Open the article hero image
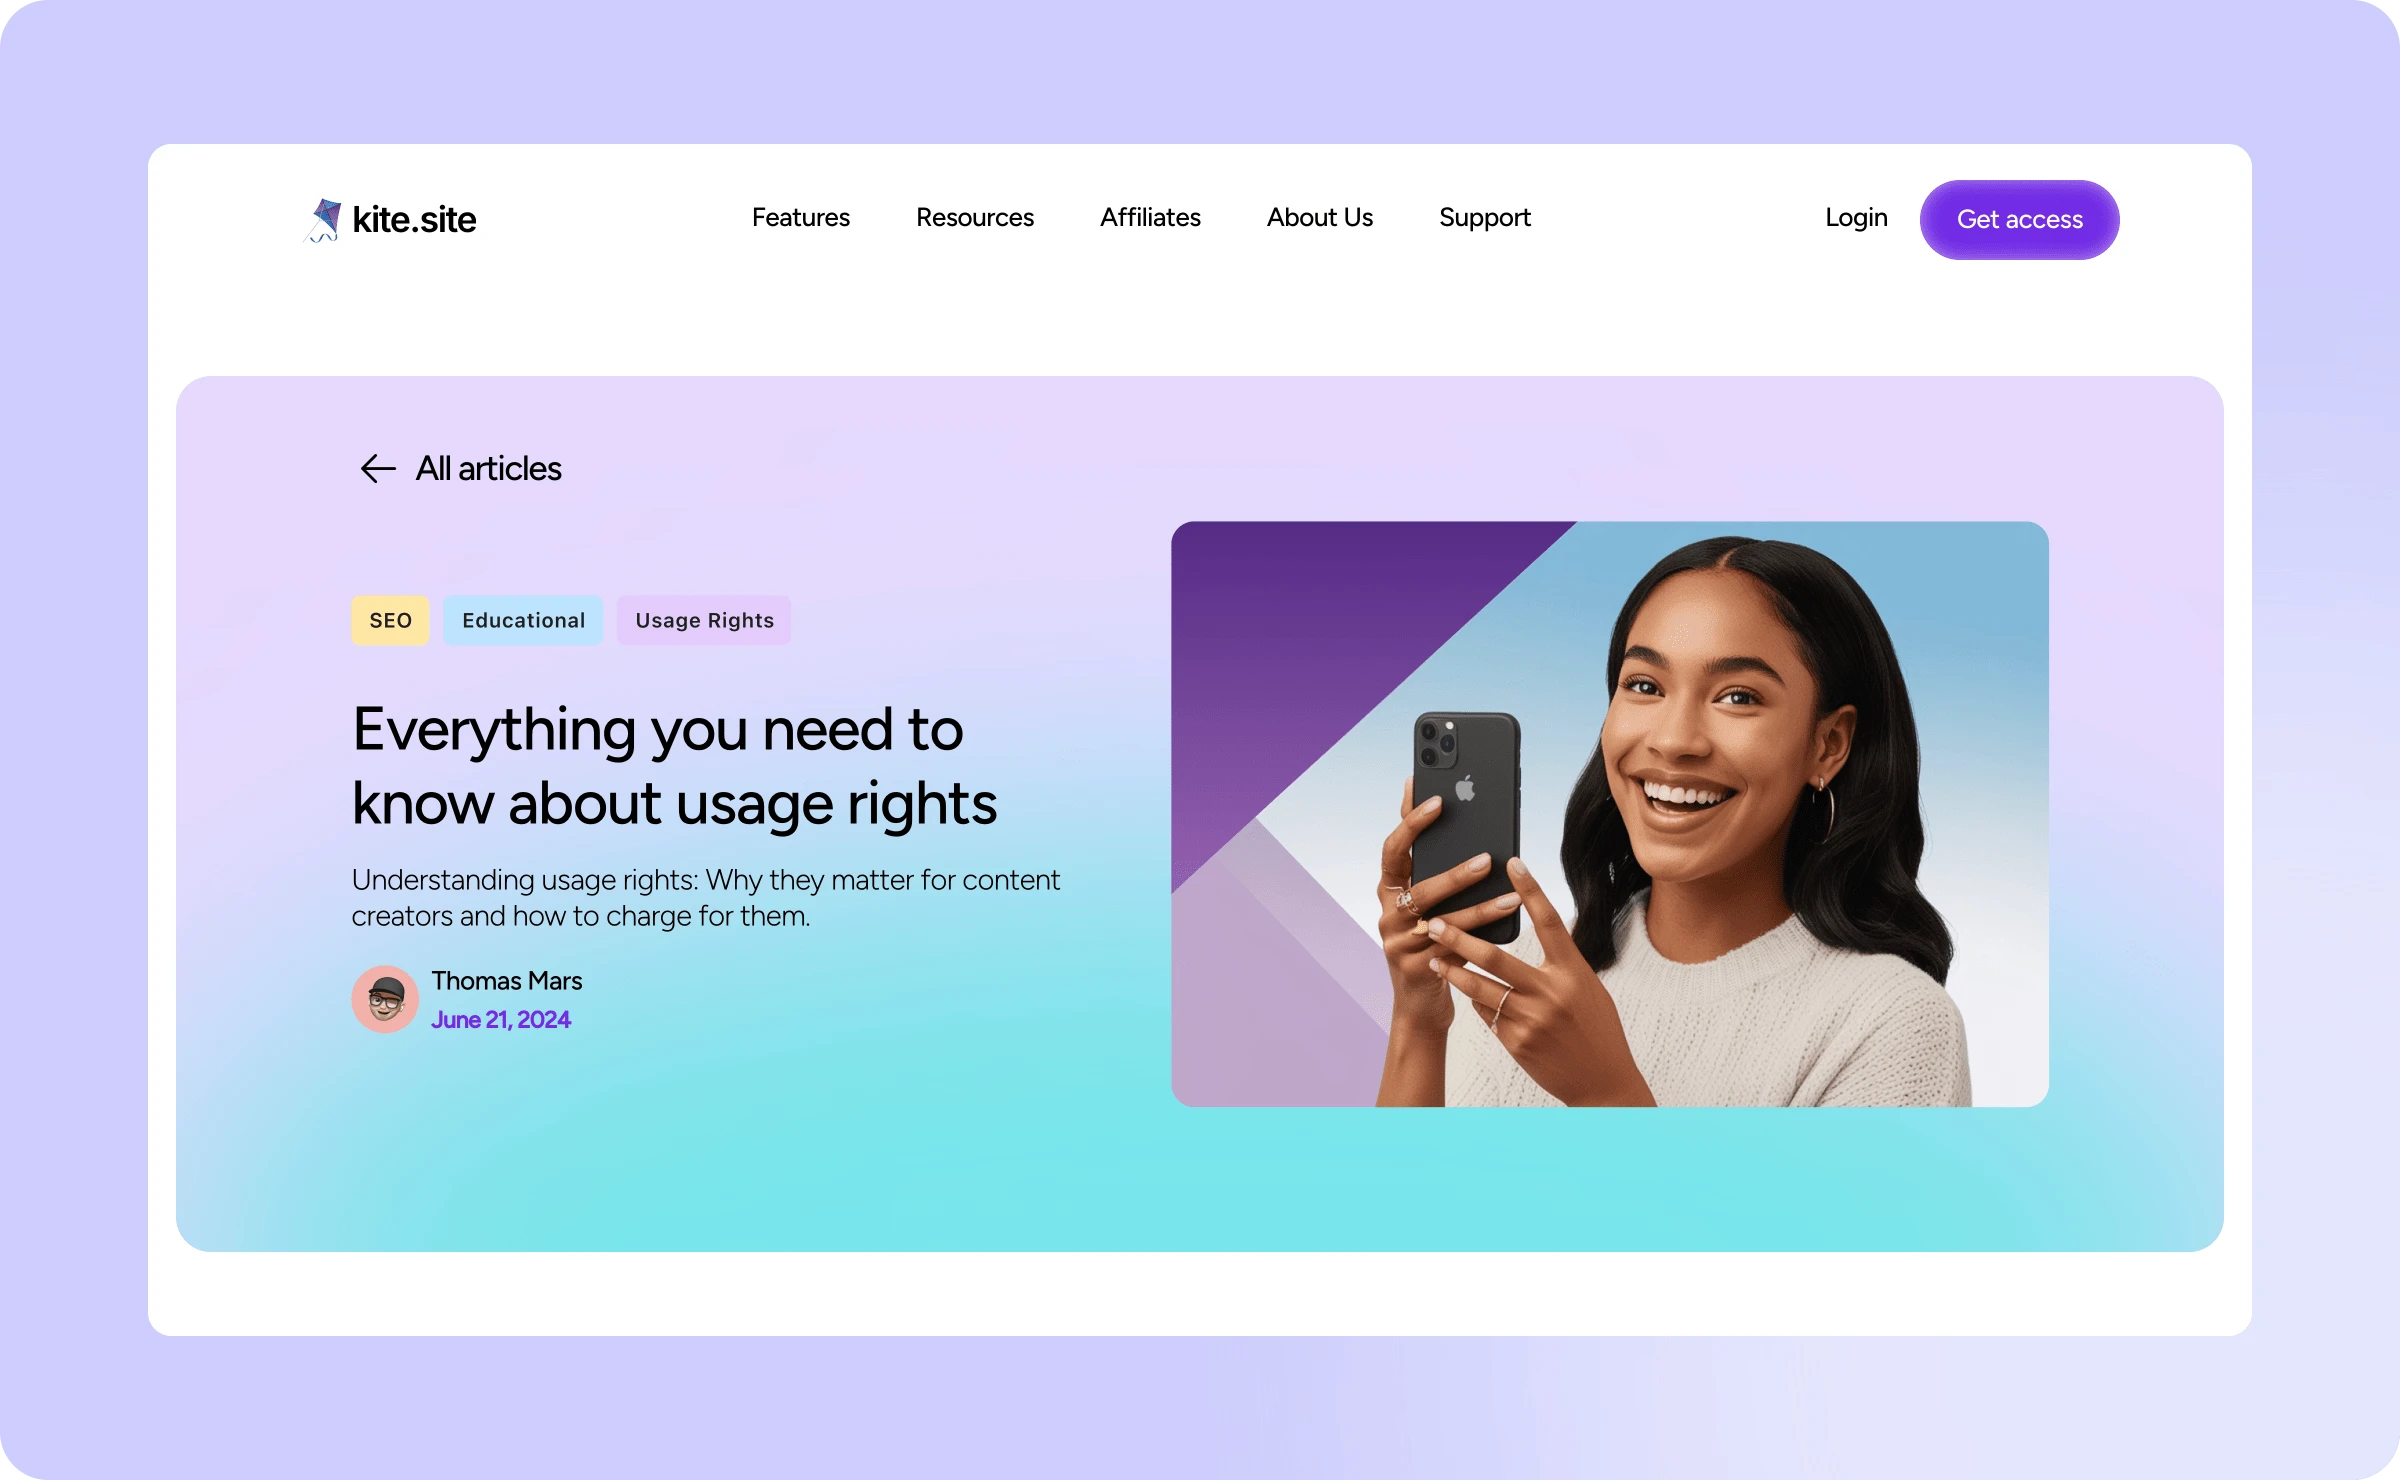This screenshot has width=2400, height=1480. 1610,814
